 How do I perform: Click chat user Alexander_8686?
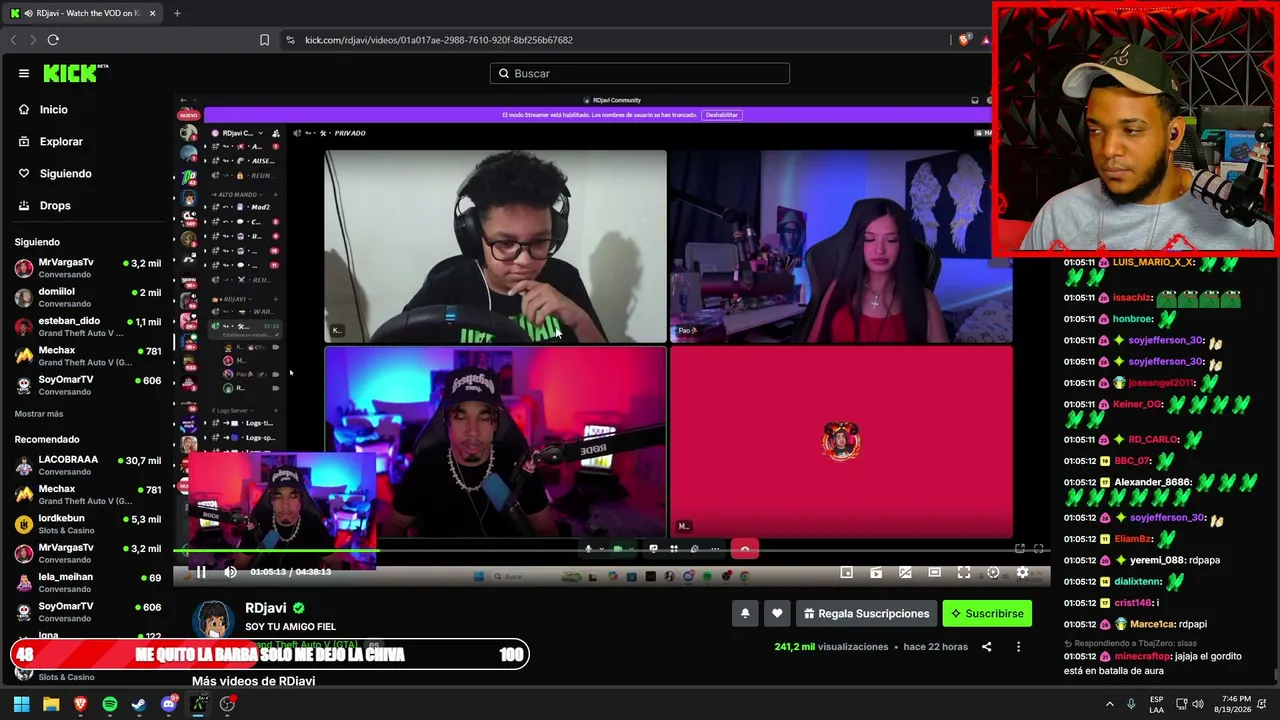tap(1153, 482)
